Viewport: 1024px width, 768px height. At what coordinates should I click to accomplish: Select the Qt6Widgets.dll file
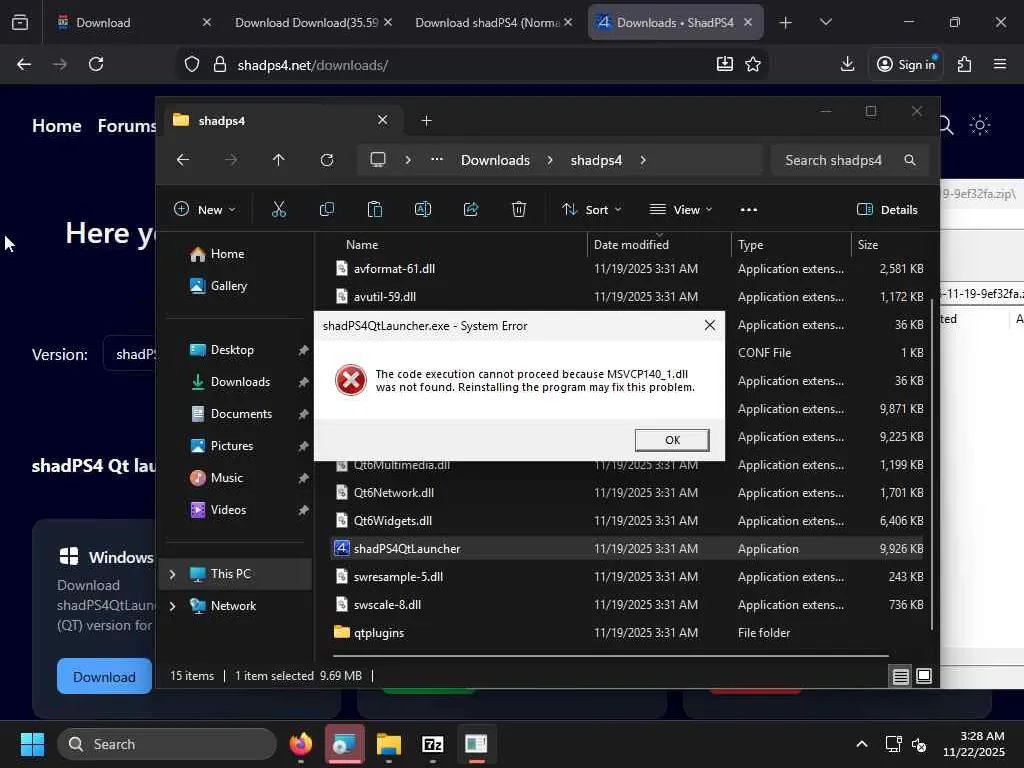392,521
